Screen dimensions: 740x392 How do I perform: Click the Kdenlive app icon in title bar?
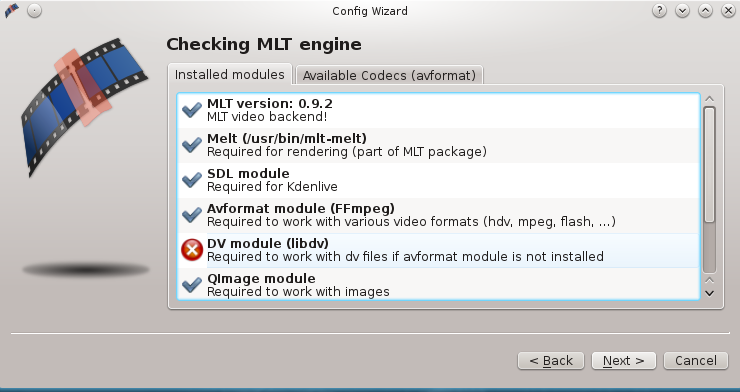click(12, 10)
